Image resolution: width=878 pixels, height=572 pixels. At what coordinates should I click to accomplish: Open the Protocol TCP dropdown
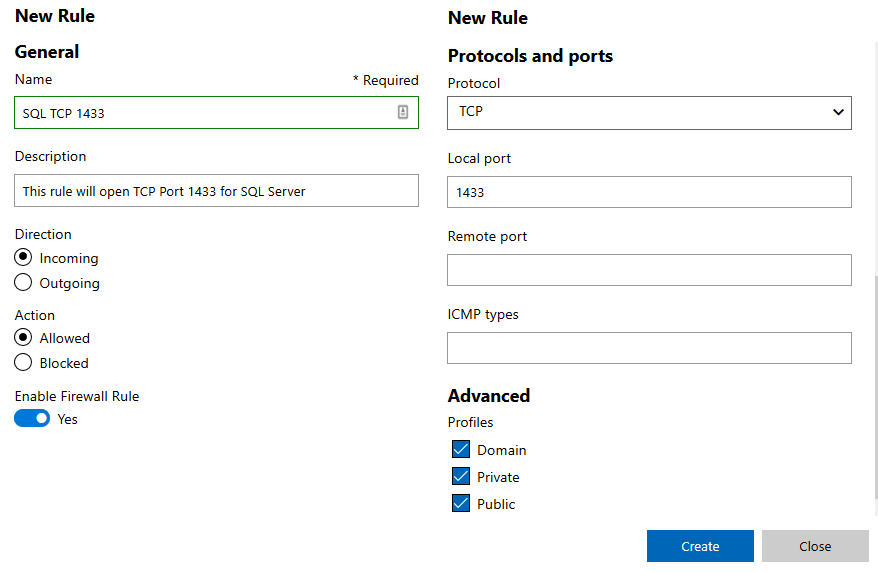point(649,112)
